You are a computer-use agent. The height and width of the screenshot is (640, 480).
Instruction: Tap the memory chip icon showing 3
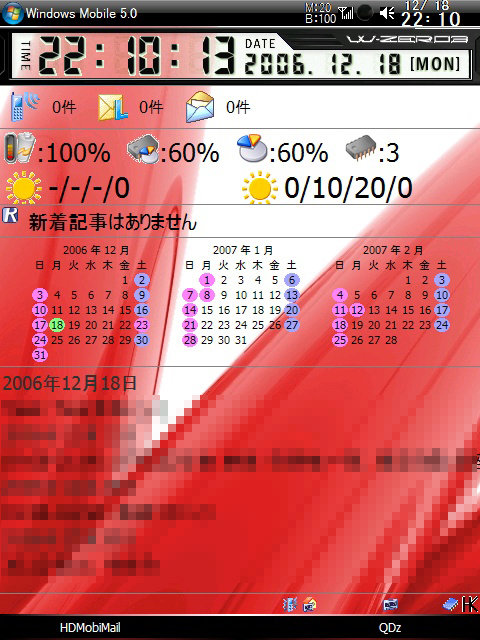coord(360,149)
